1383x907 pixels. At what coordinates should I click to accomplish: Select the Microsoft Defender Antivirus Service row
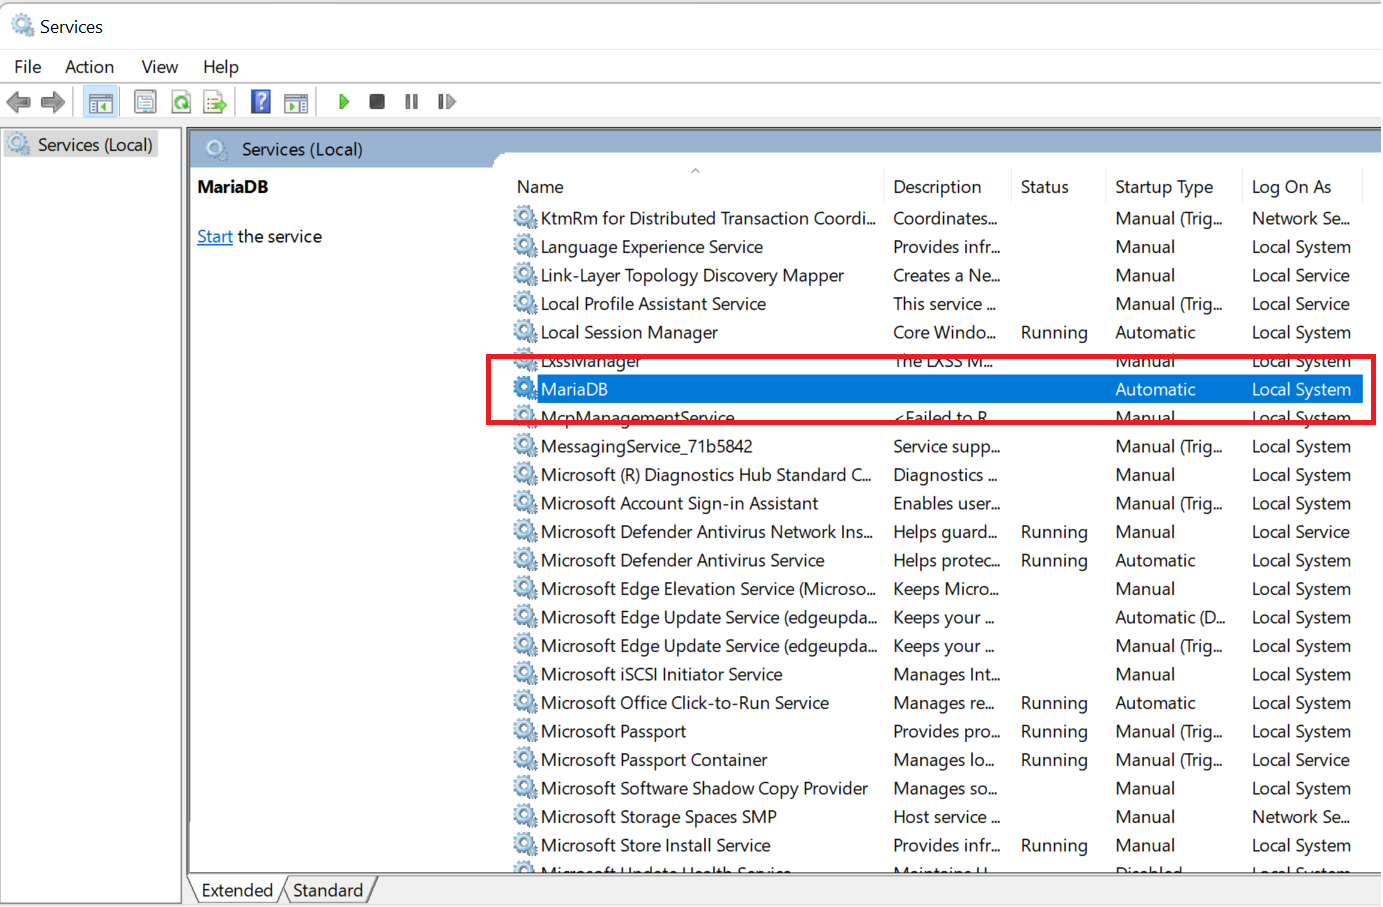682,561
